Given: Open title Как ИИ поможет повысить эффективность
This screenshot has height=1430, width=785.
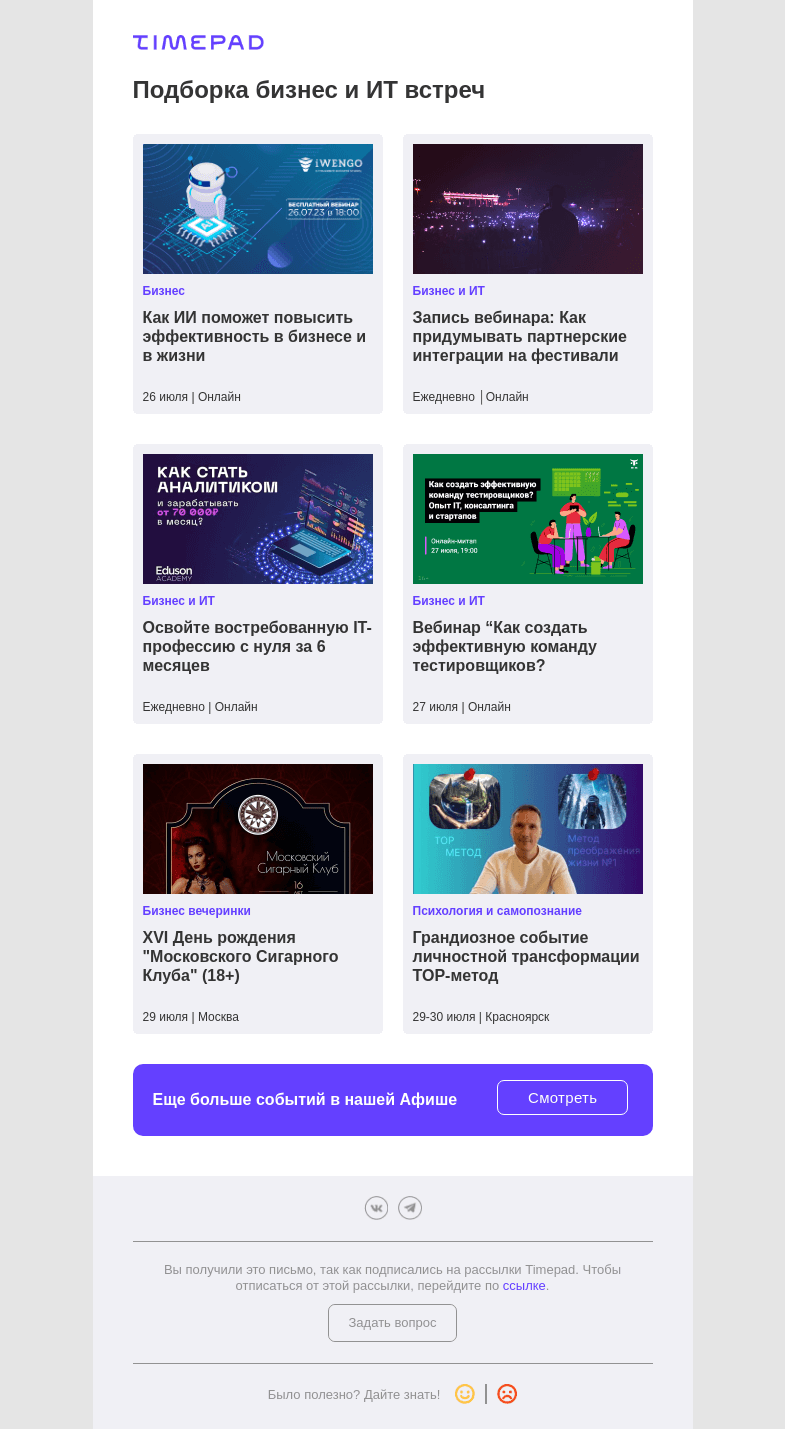Looking at the screenshot, I should (x=255, y=337).
